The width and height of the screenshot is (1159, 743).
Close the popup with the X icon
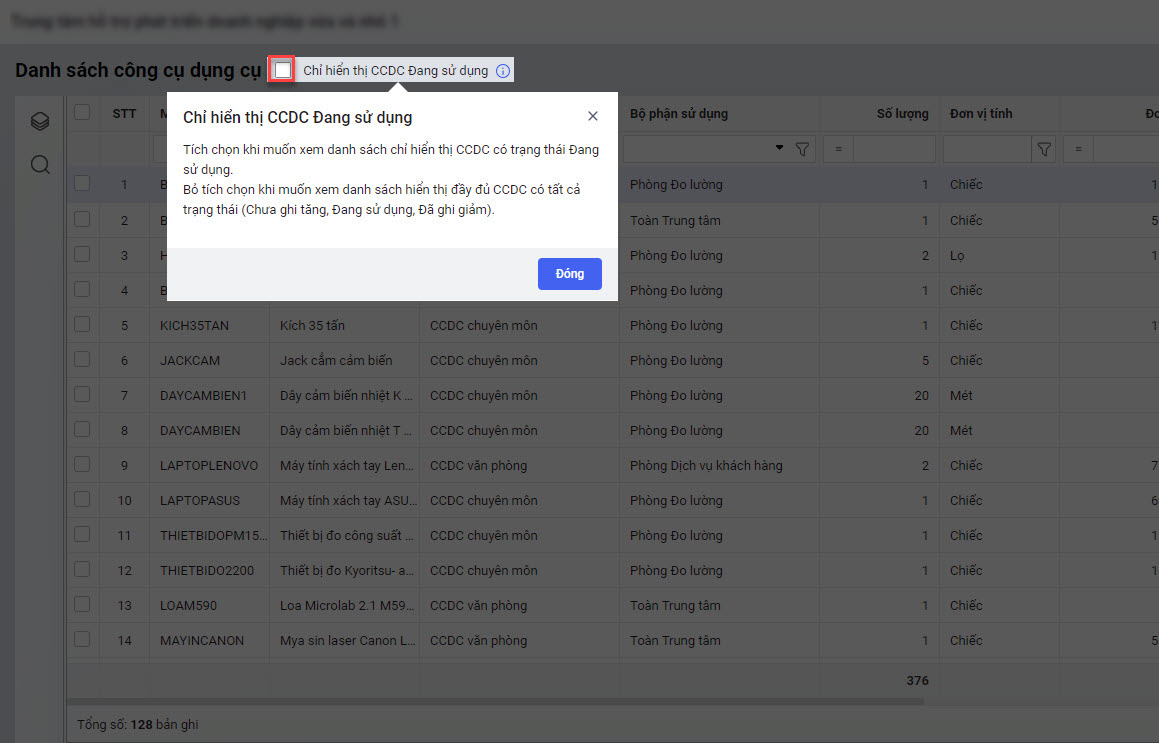[593, 116]
